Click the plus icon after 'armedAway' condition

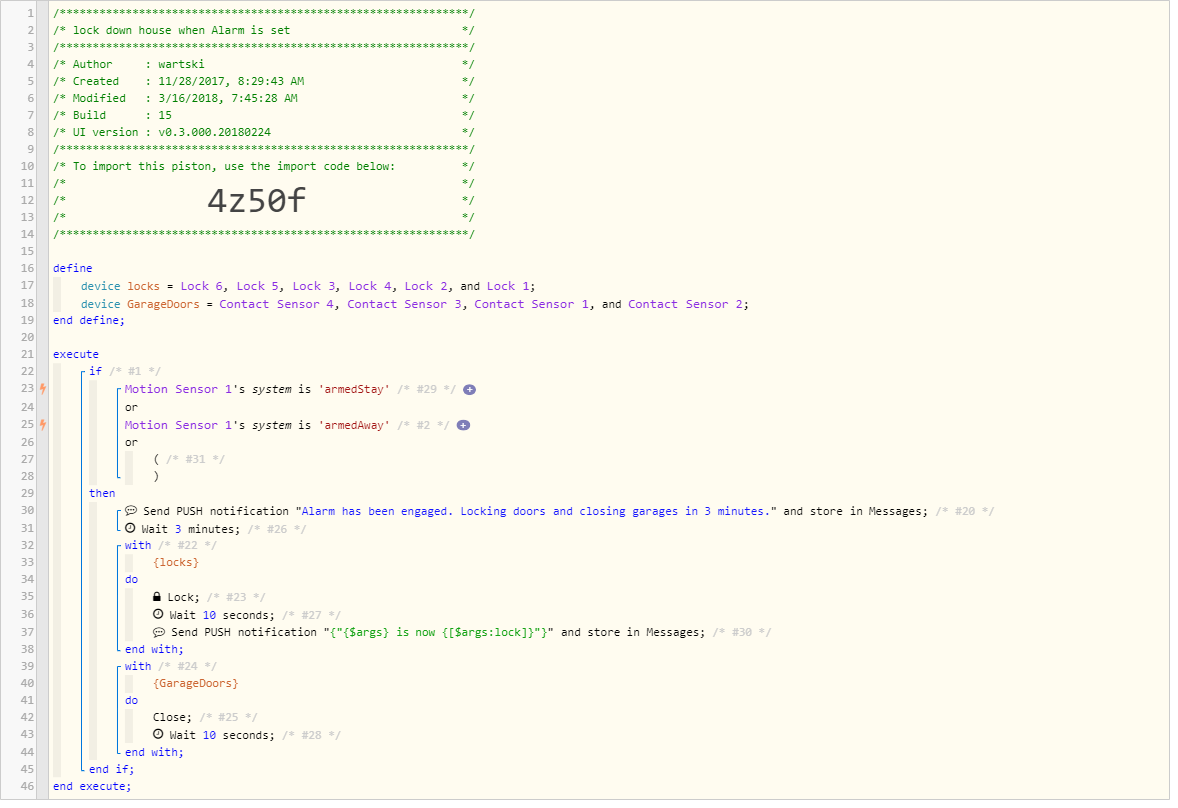click(464, 426)
